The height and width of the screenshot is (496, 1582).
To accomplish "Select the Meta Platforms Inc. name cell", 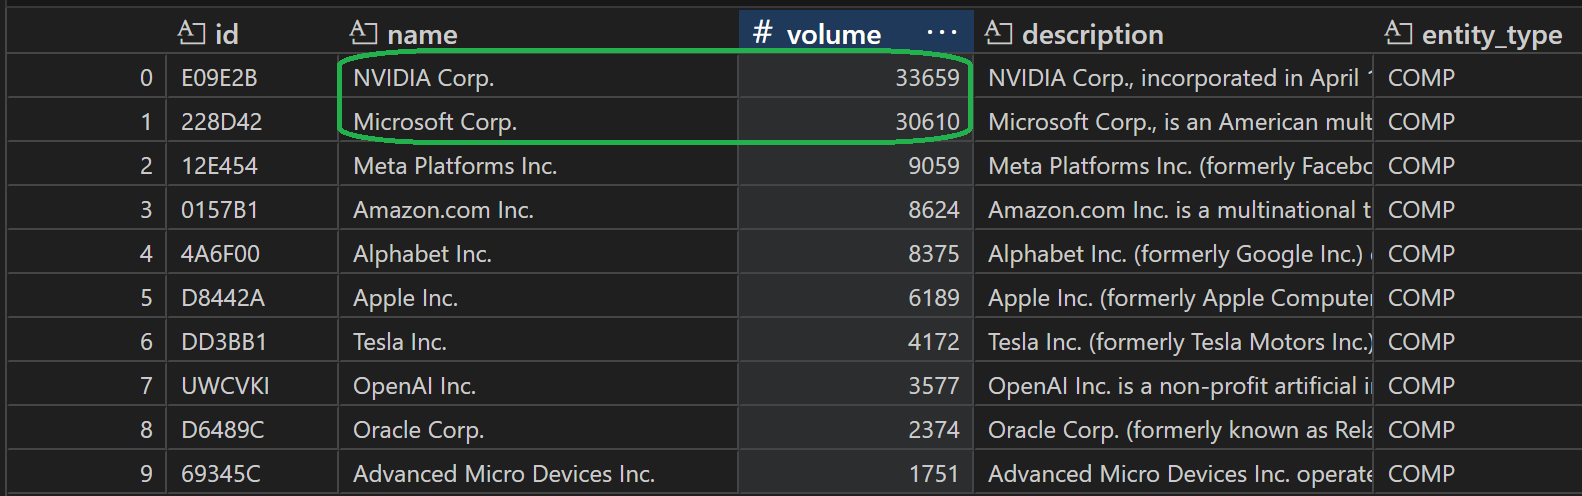I will 538,166.
